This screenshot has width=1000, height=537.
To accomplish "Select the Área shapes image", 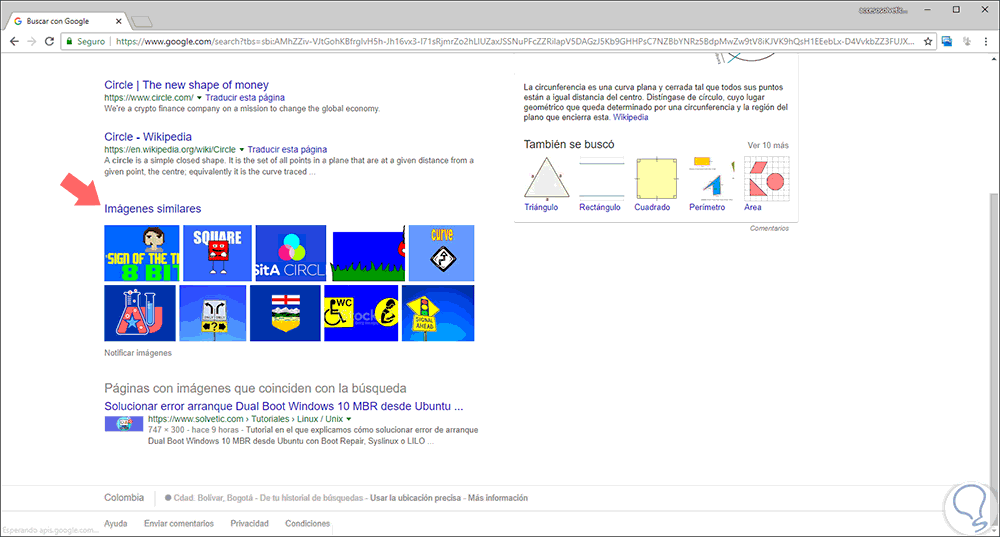I will click(767, 178).
